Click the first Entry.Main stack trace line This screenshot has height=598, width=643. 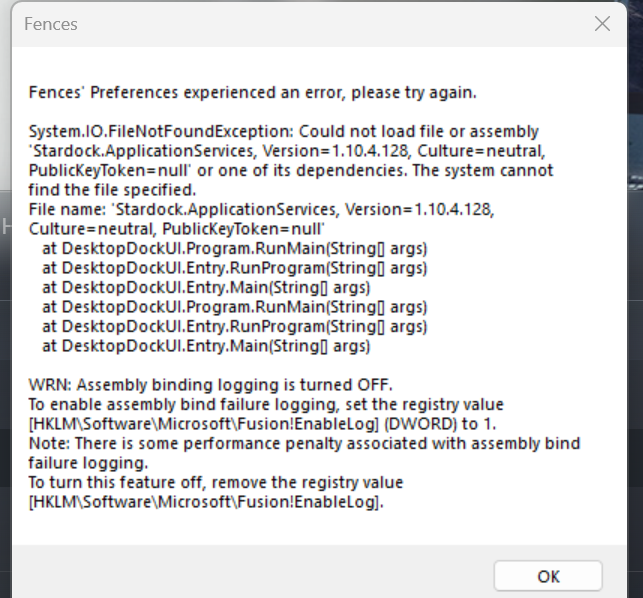pyautogui.click(x=206, y=288)
